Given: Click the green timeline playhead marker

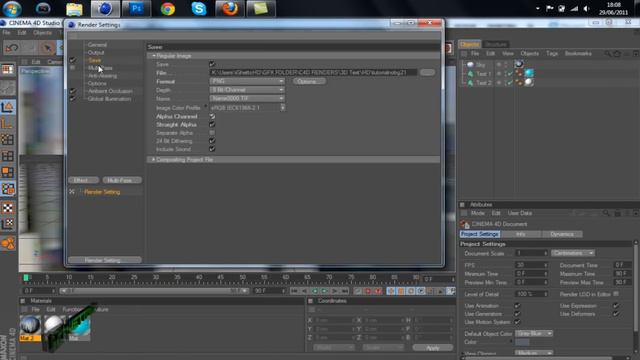Looking at the screenshot, I should [x=26, y=278].
